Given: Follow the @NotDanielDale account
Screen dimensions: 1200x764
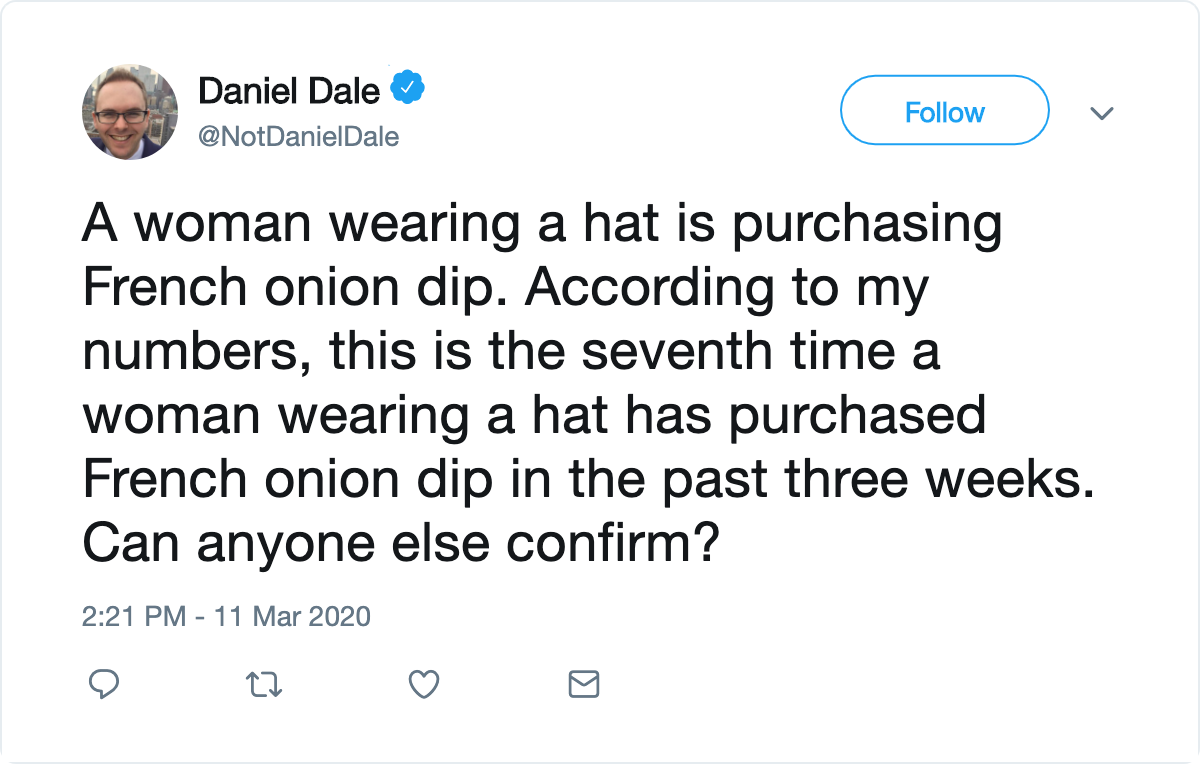Looking at the screenshot, I should pos(944,110).
